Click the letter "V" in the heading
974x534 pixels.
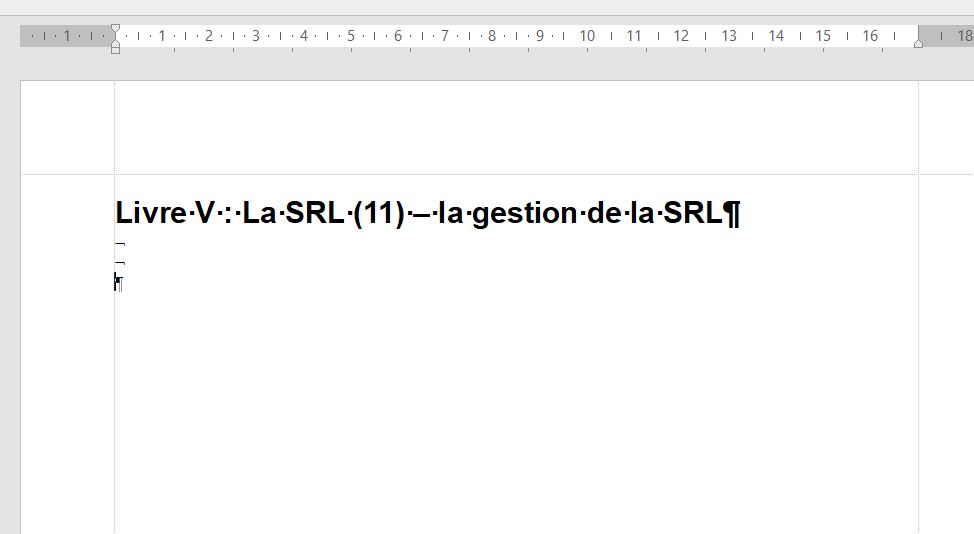(205, 214)
